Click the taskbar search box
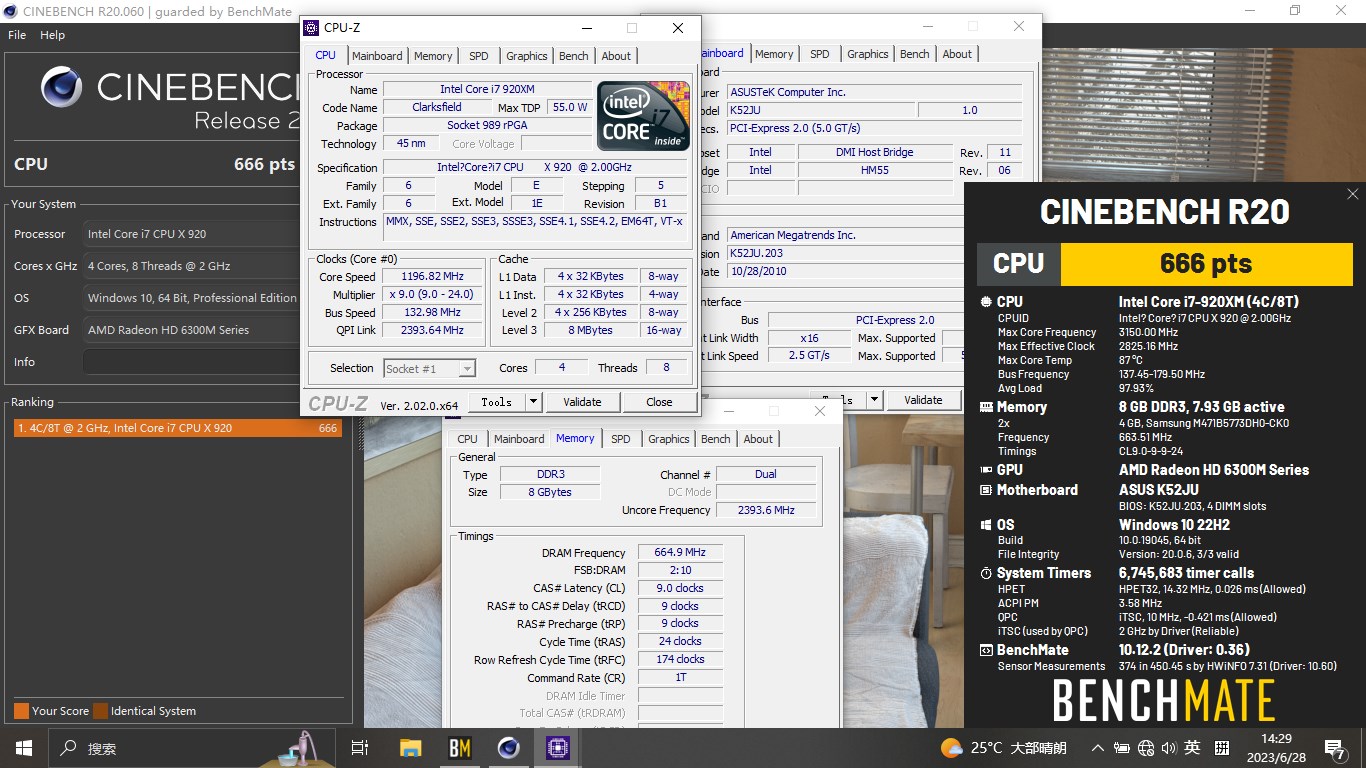This screenshot has width=1366, height=768. click(x=193, y=748)
